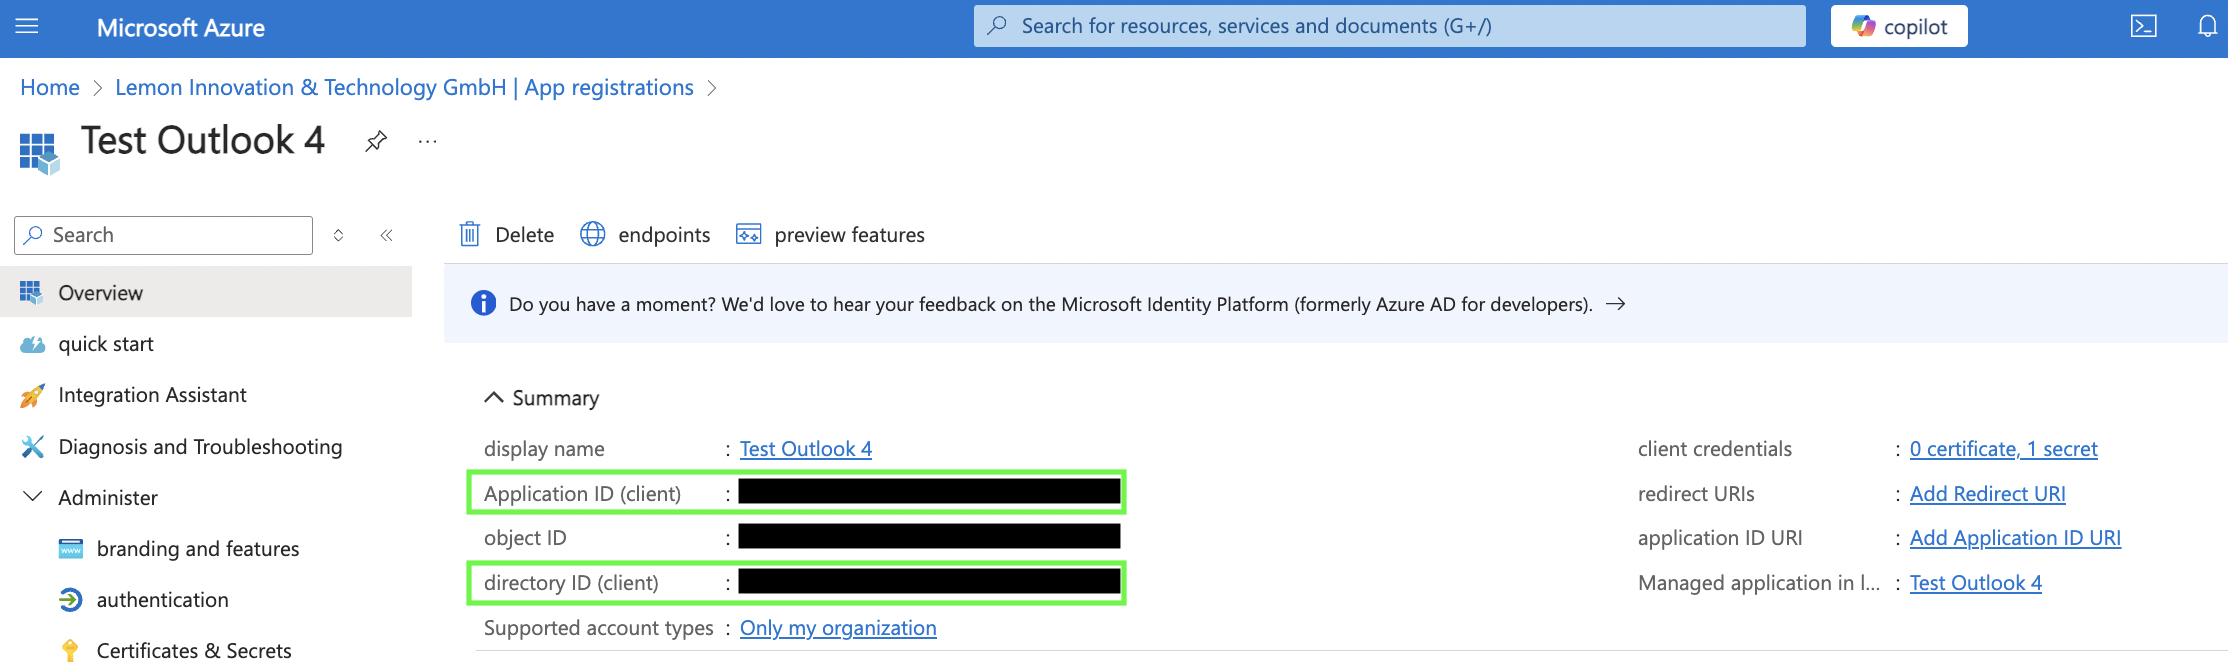This screenshot has height=662, width=2228.
Task: Toggle expand/collapse all menu groups arrows
Action: (x=338, y=235)
